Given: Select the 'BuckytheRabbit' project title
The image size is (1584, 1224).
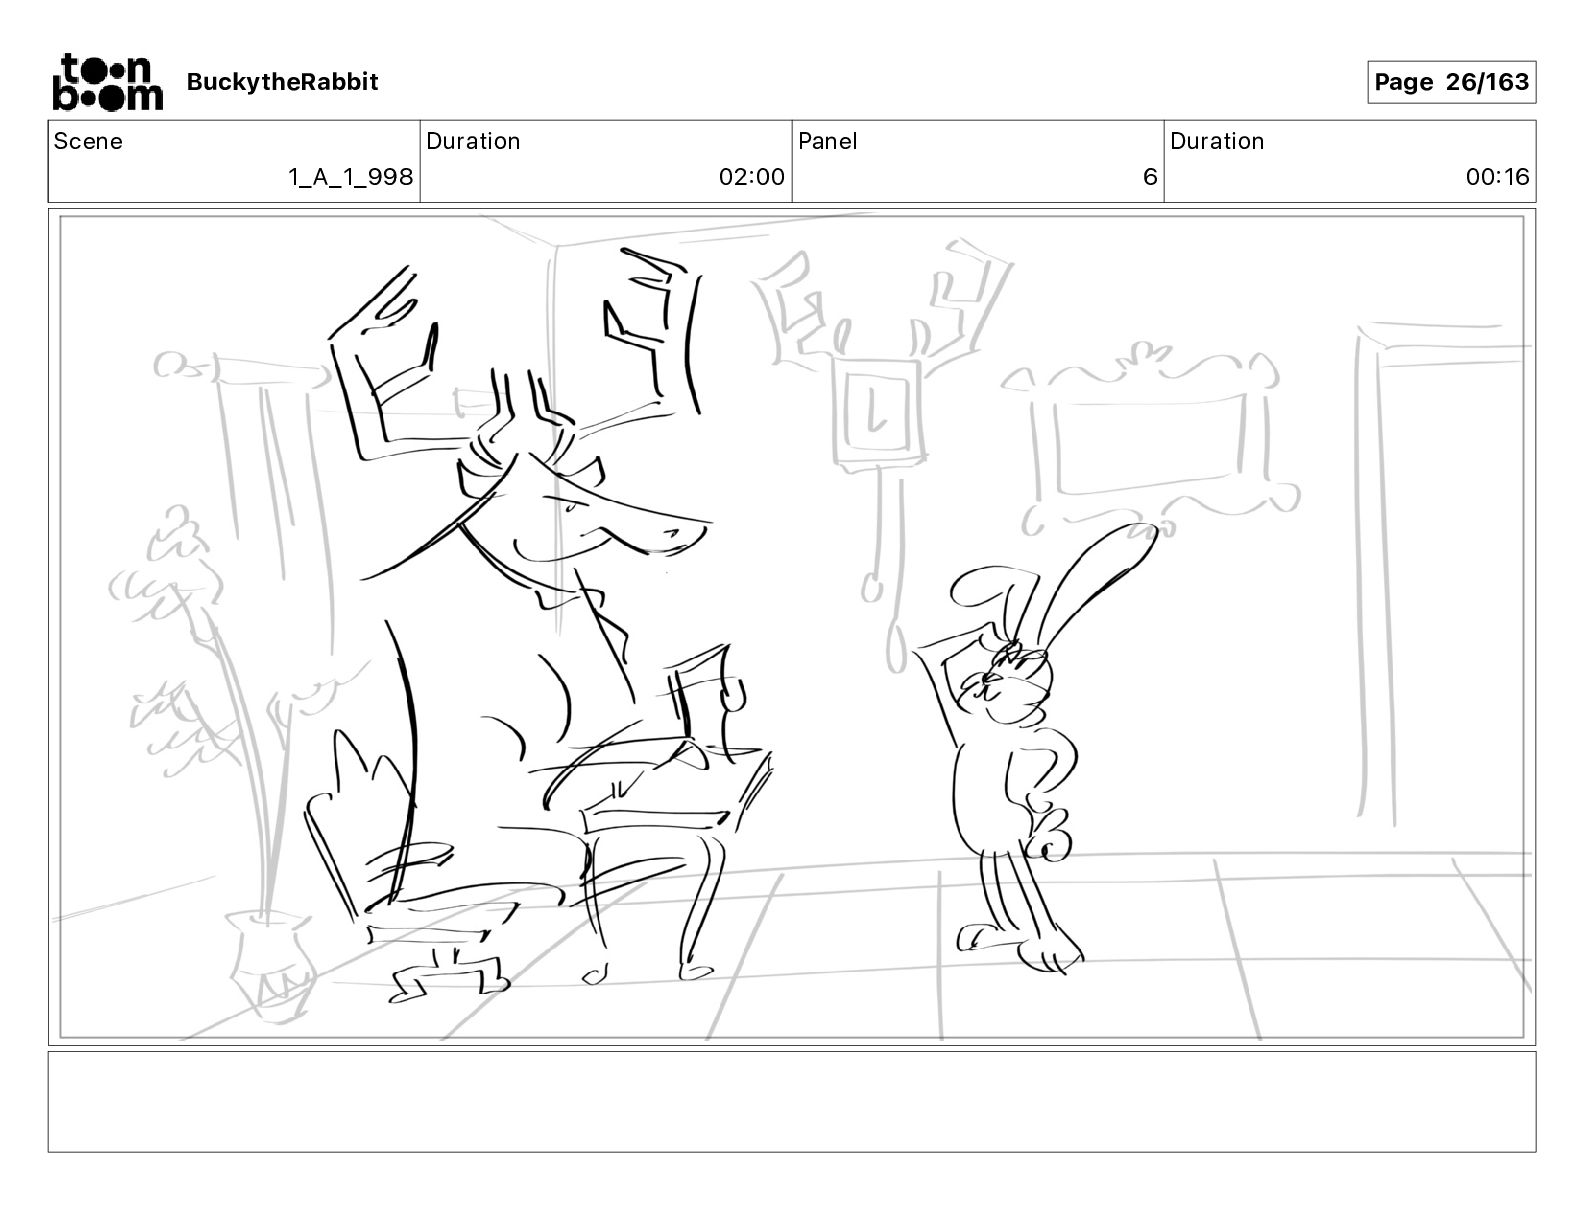Looking at the screenshot, I should pyautogui.click(x=282, y=82).
